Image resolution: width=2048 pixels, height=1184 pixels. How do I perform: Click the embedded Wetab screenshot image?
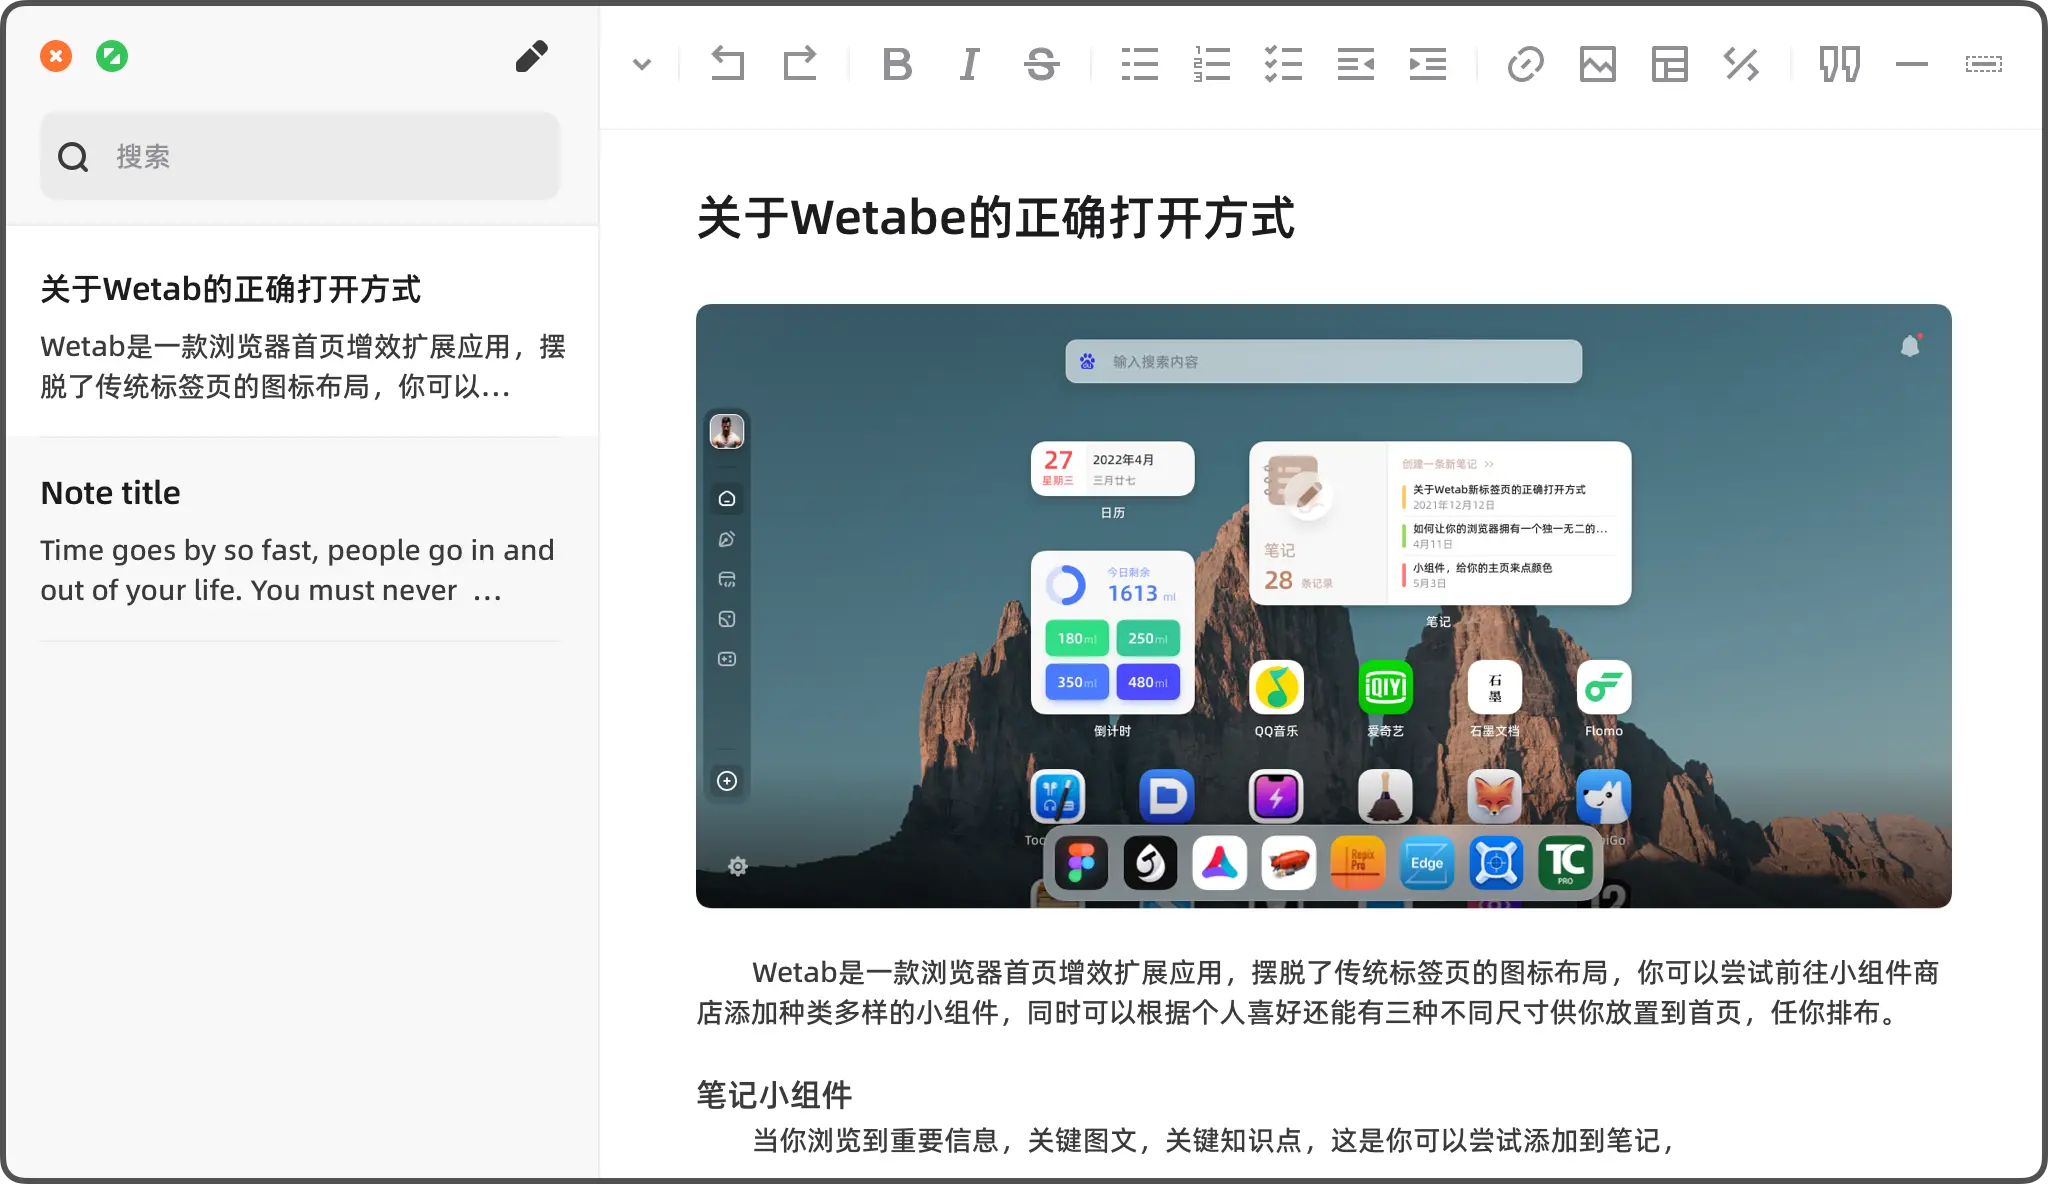1323,606
